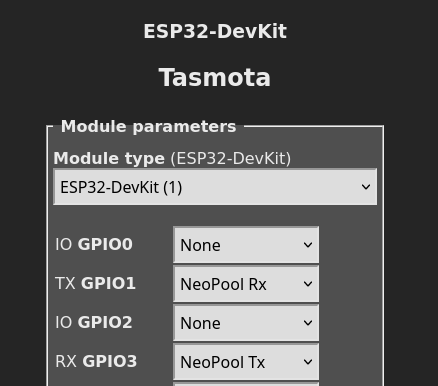The width and height of the screenshot is (438, 386).
Task: Open the NeoPool Tx dropdown
Action: (x=246, y=362)
